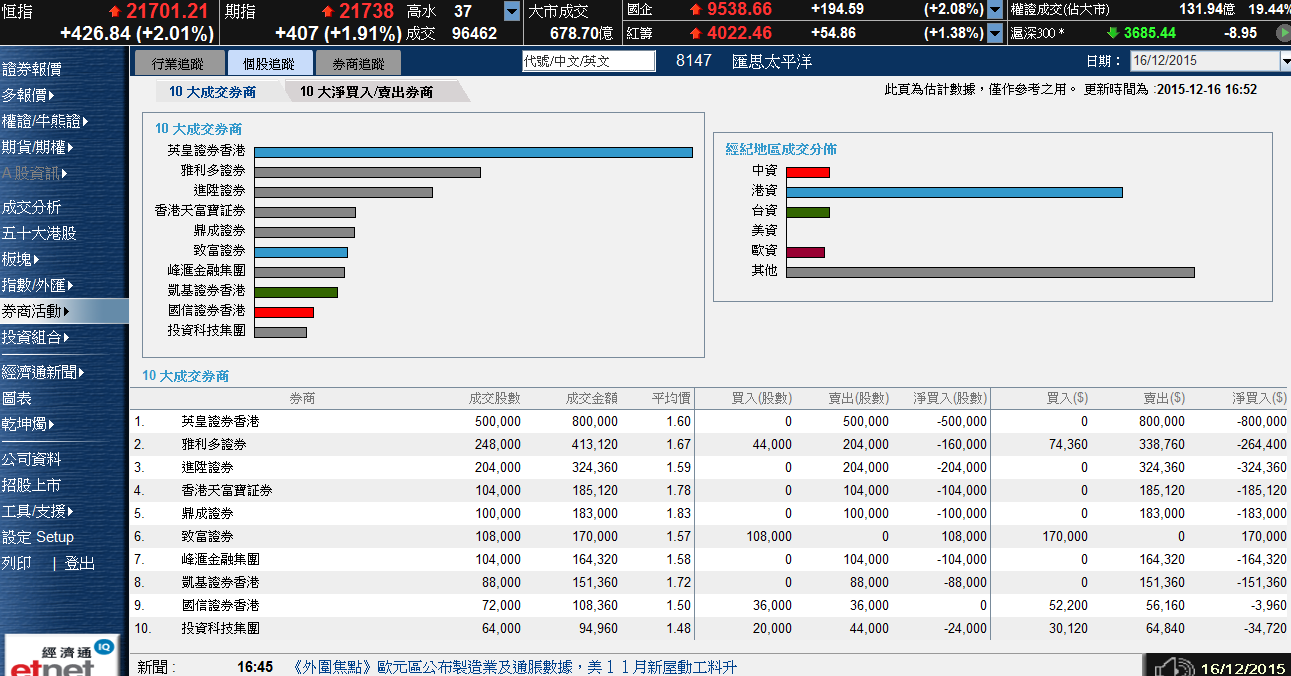
Task: Expand 指數/外匯 sidebar menu
Action: tap(38, 285)
